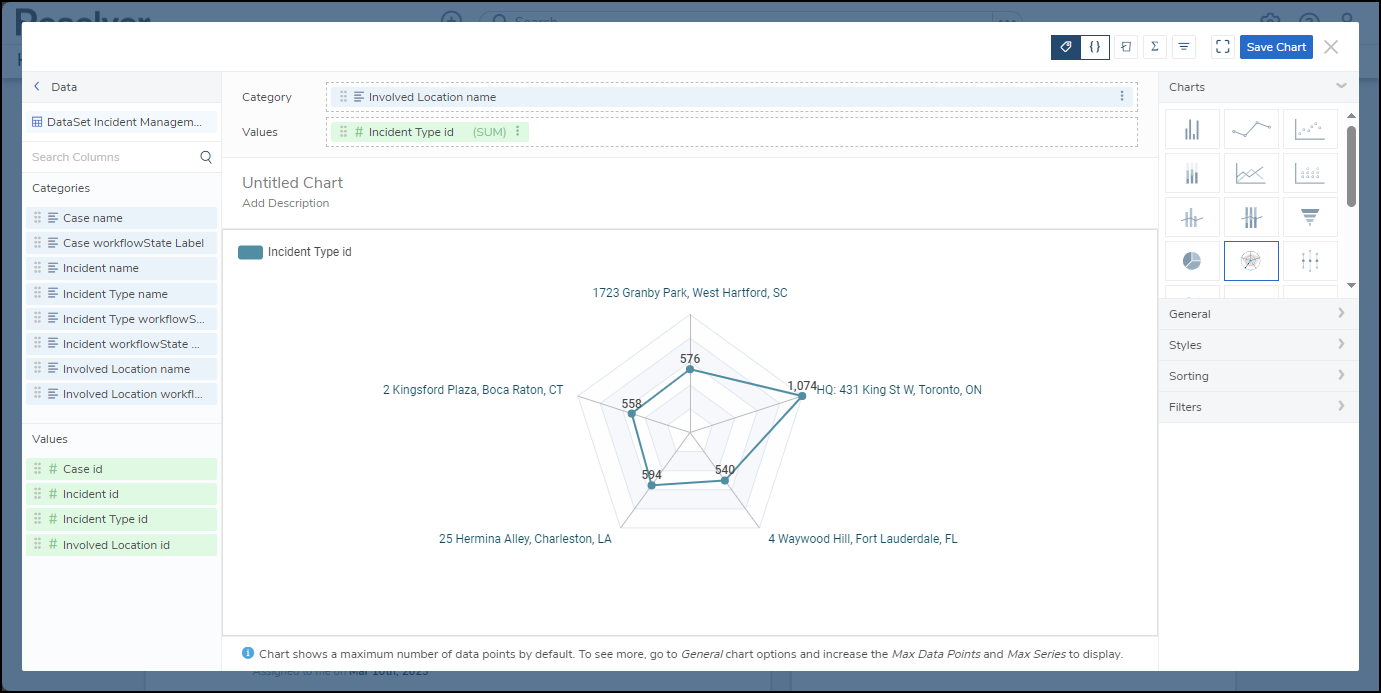Image resolution: width=1381 pixels, height=693 pixels.
Task: Click the 540 data point on radar
Action: coord(724,481)
